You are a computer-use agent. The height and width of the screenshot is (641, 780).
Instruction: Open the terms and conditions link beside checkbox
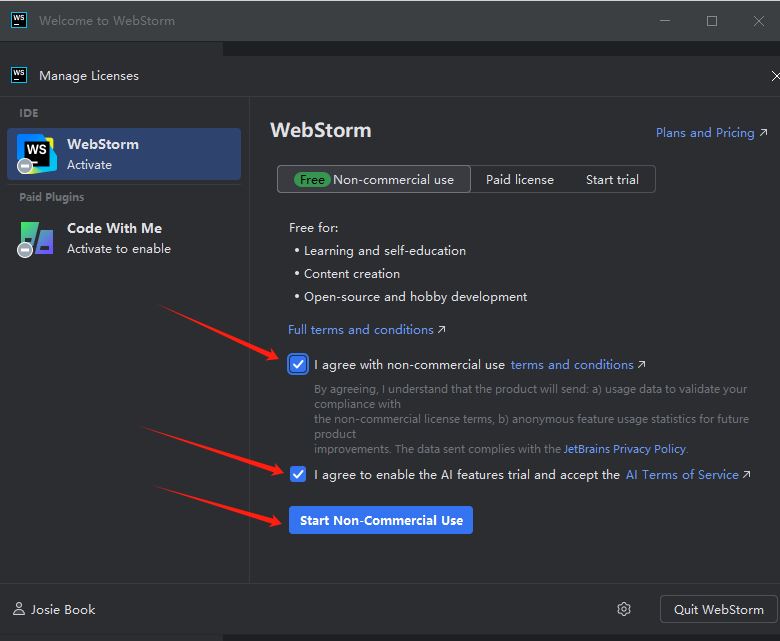pos(578,365)
